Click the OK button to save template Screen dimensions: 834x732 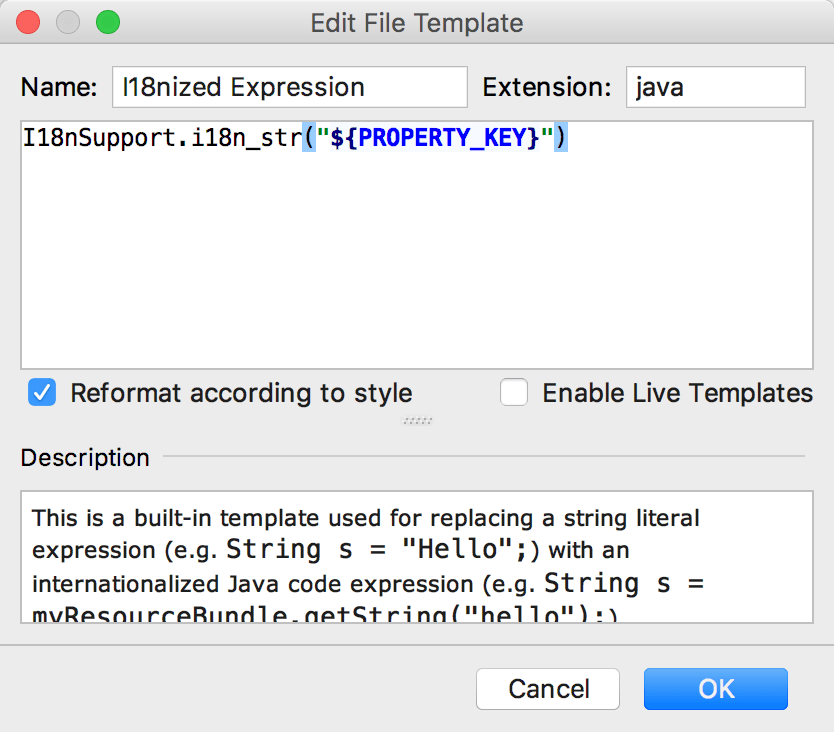tap(715, 689)
